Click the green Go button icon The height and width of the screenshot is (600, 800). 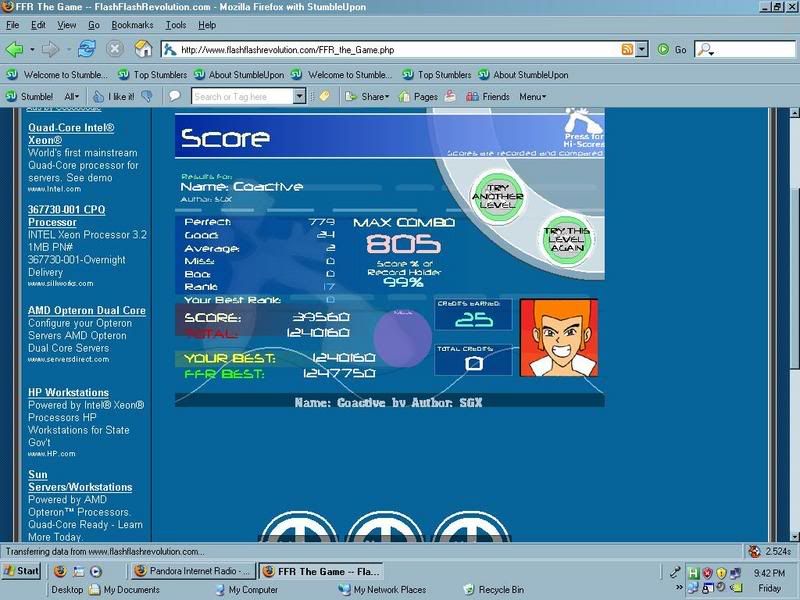click(664, 49)
